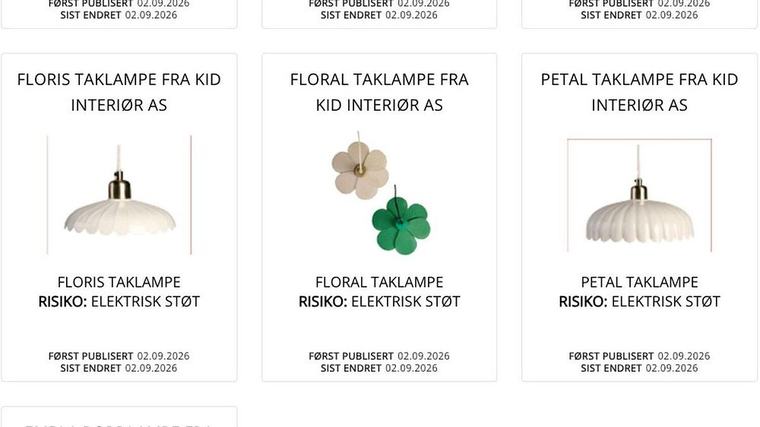
Task: Open the partially visible card at bottom left
Action: (119, 417)
